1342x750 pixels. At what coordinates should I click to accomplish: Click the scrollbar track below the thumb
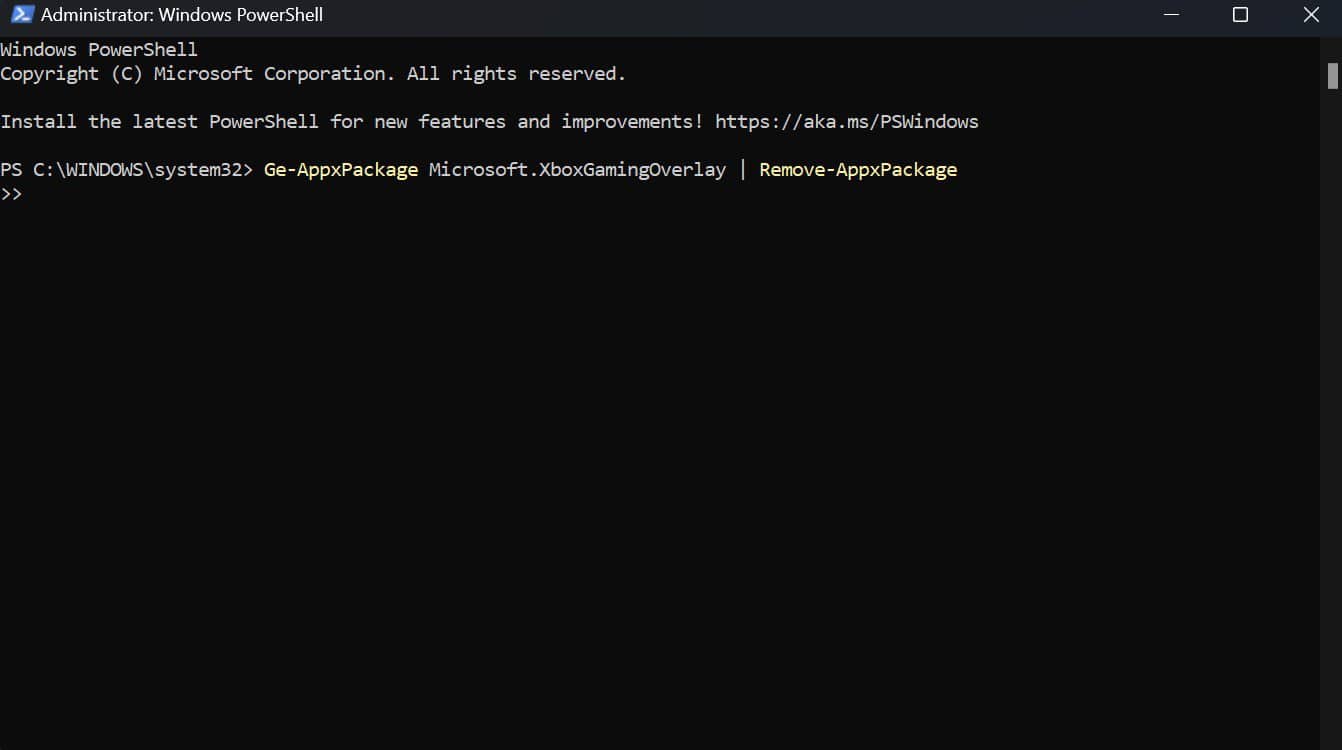click(1334, 400)
